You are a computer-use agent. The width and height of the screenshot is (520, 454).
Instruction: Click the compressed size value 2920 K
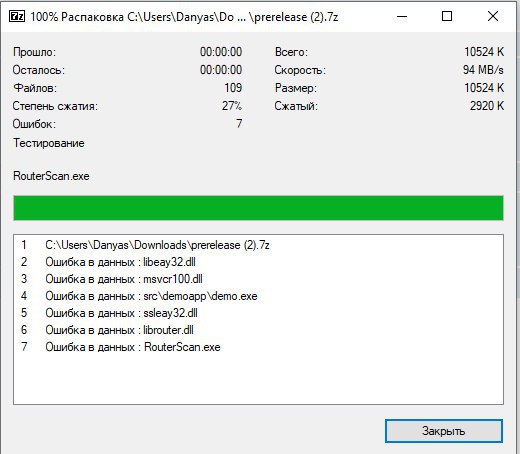[x=487, y=106]
